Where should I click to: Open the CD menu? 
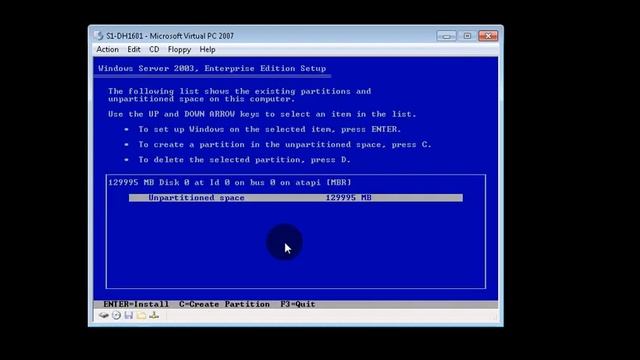tap(154, 49)
